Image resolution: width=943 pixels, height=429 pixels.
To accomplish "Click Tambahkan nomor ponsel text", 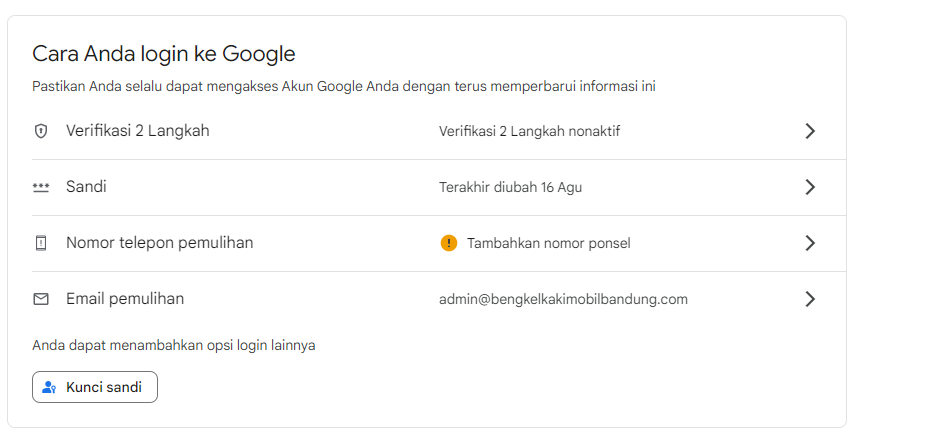I will [x=548, y=244].
